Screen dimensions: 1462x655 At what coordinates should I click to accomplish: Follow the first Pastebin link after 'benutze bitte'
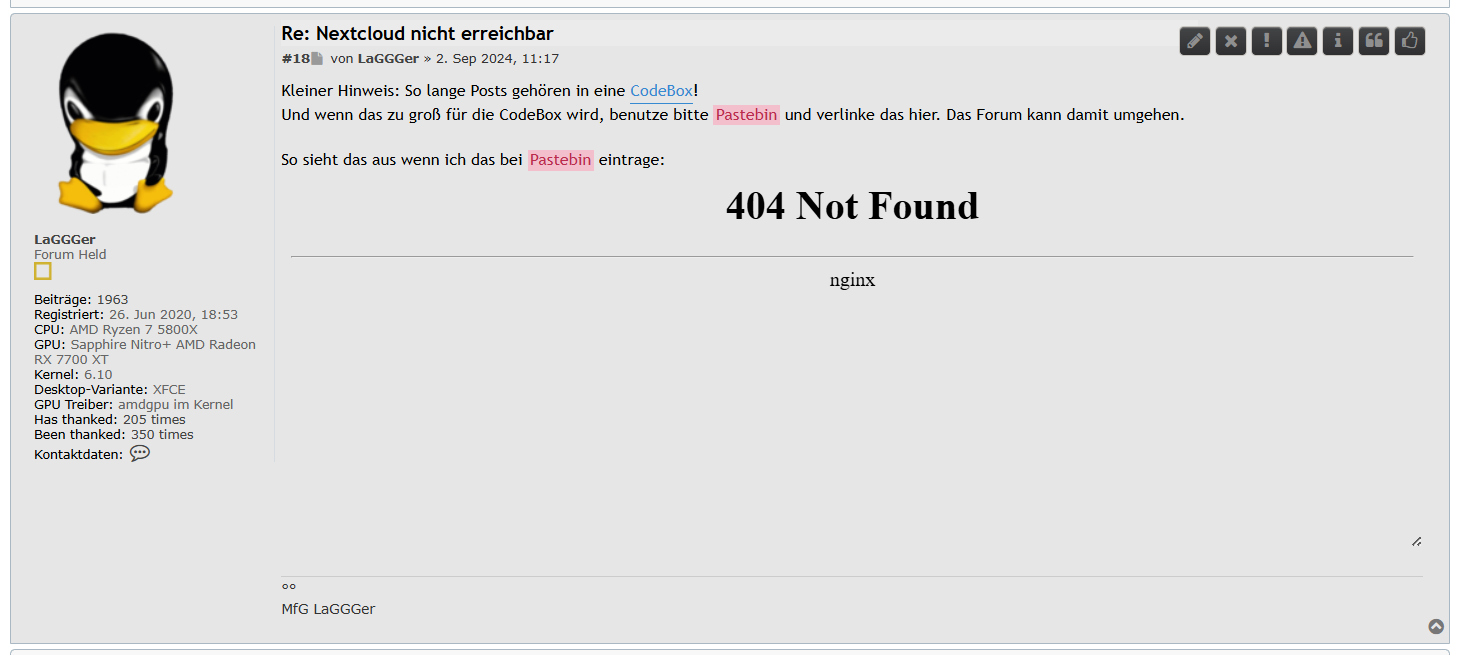tap(746, 115)
